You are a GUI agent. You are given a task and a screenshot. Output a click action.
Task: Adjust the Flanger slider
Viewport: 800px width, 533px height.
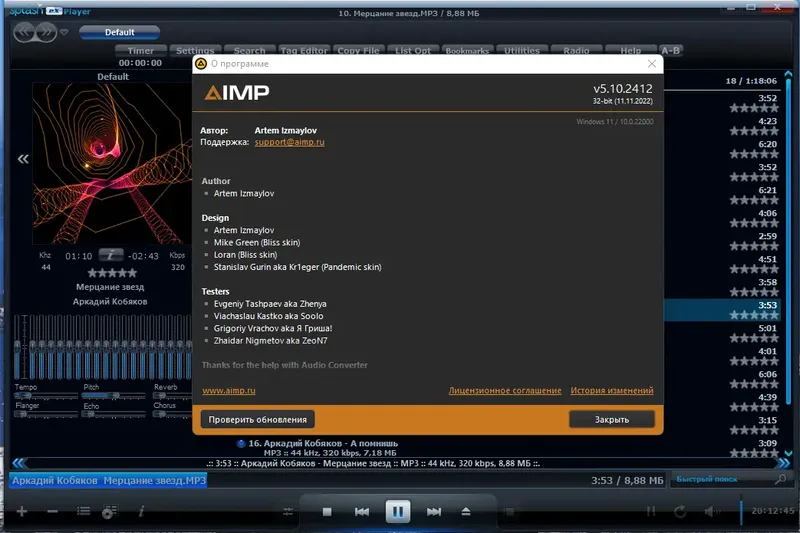(x=46, y=414)
